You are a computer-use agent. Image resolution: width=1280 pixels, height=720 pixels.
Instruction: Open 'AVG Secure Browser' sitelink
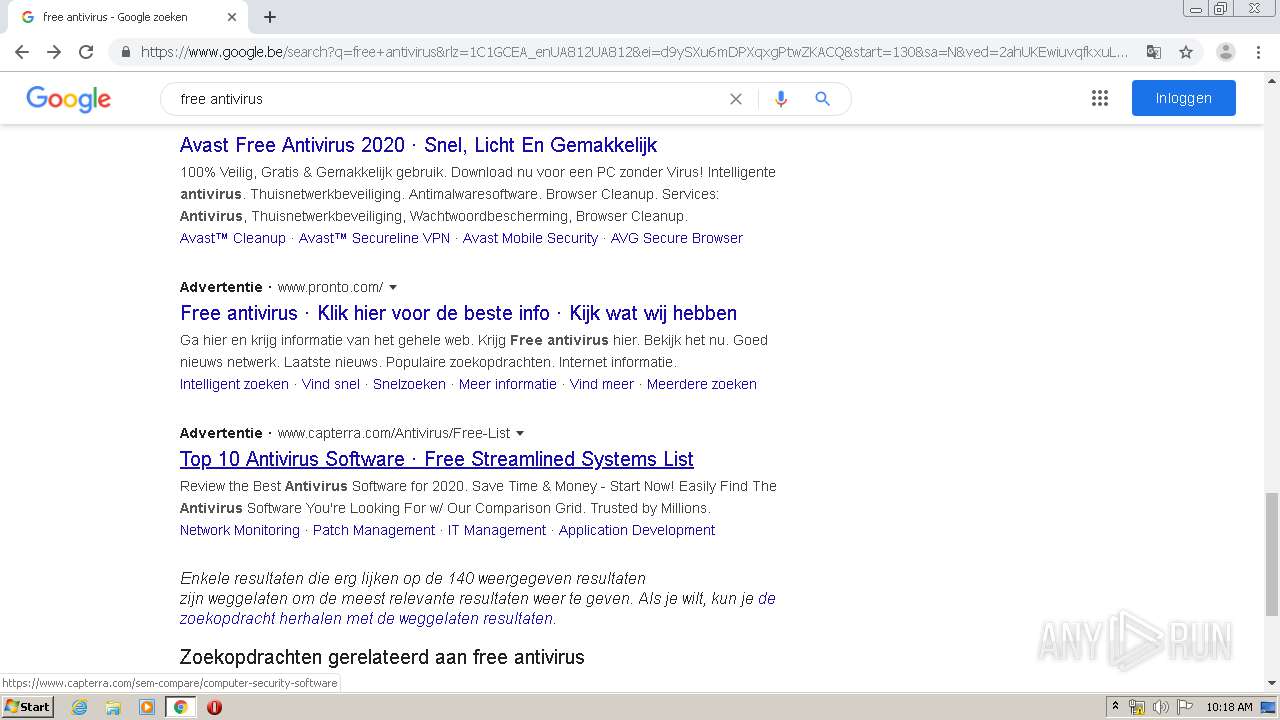pyautogui.click(x=677, y=238)
